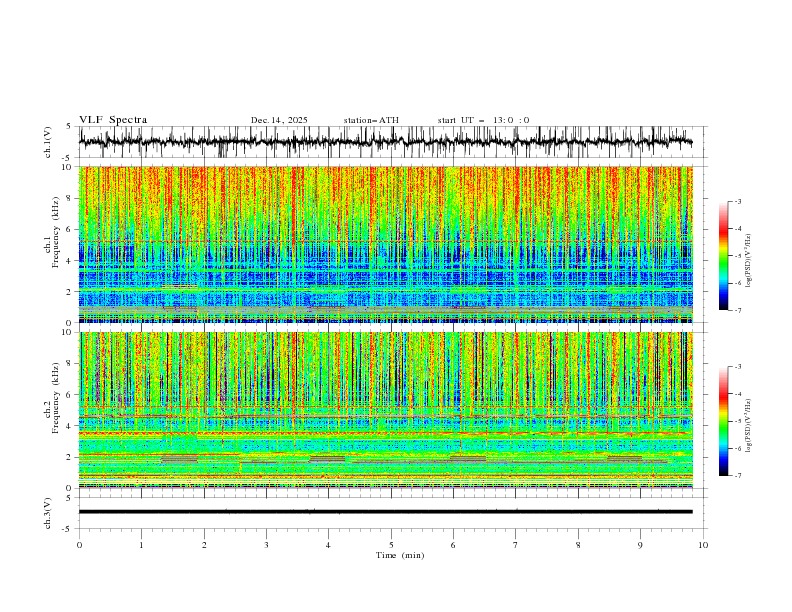
Task: Click the "-4" tick on ch.2 colorbar
Action: [738, 394]
